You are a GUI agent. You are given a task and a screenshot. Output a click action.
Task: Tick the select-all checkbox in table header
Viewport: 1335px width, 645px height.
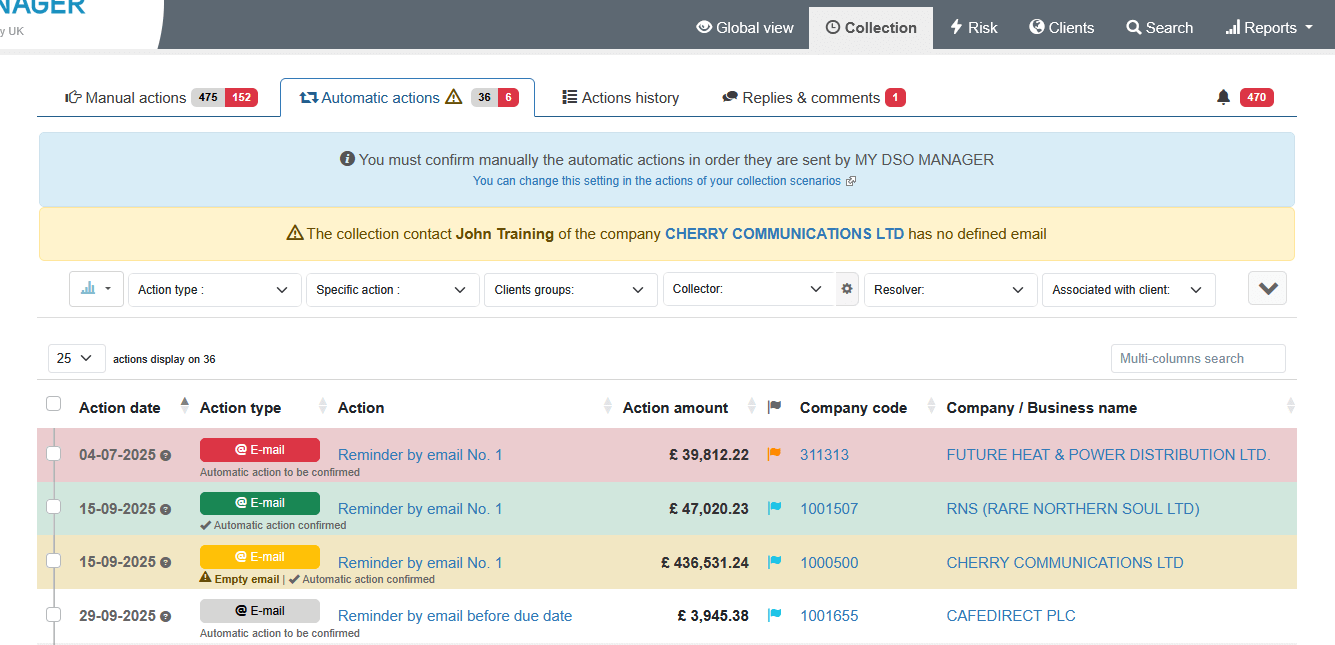pyautogui.click(x=54, y=404)
